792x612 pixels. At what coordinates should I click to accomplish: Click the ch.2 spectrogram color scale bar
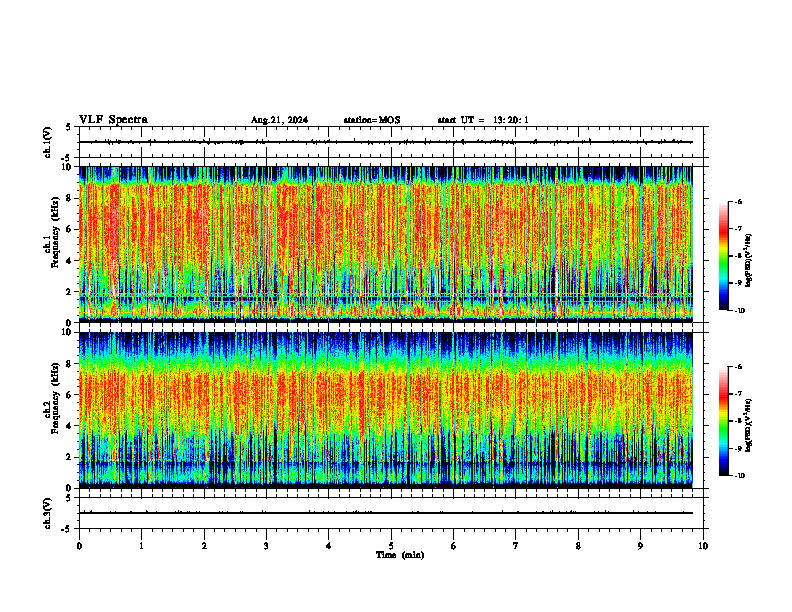pyautogui.click(x=724, y=421)
